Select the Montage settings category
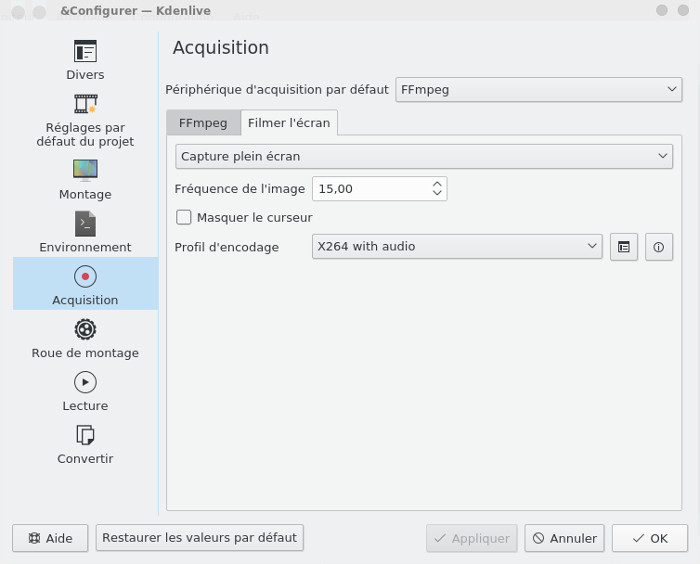This screenshot has height=564, width=700. [85, 180]
